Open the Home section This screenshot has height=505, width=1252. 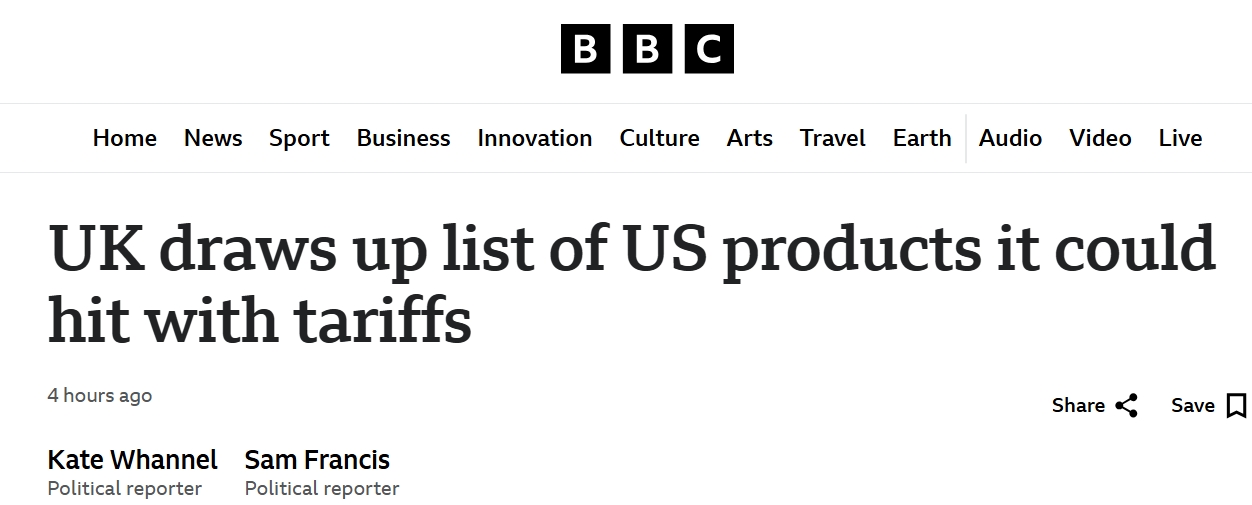(x=125, y=138)
